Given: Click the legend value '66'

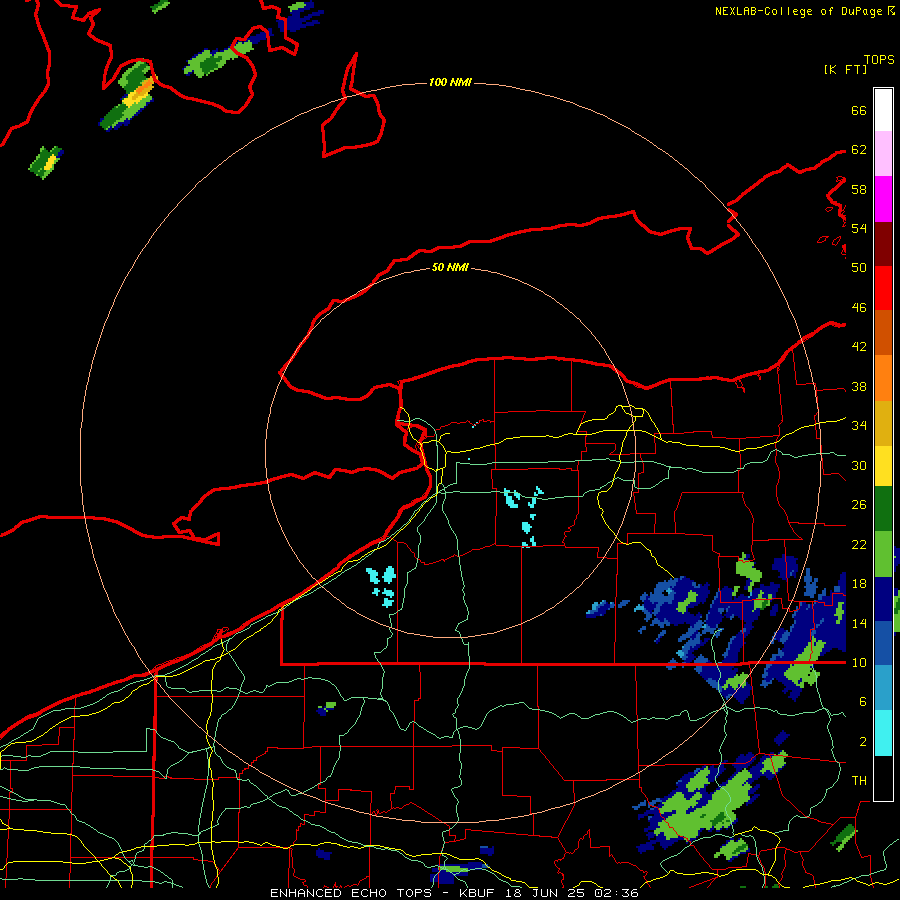Looking at the screenshot, I should coord(859,110).
